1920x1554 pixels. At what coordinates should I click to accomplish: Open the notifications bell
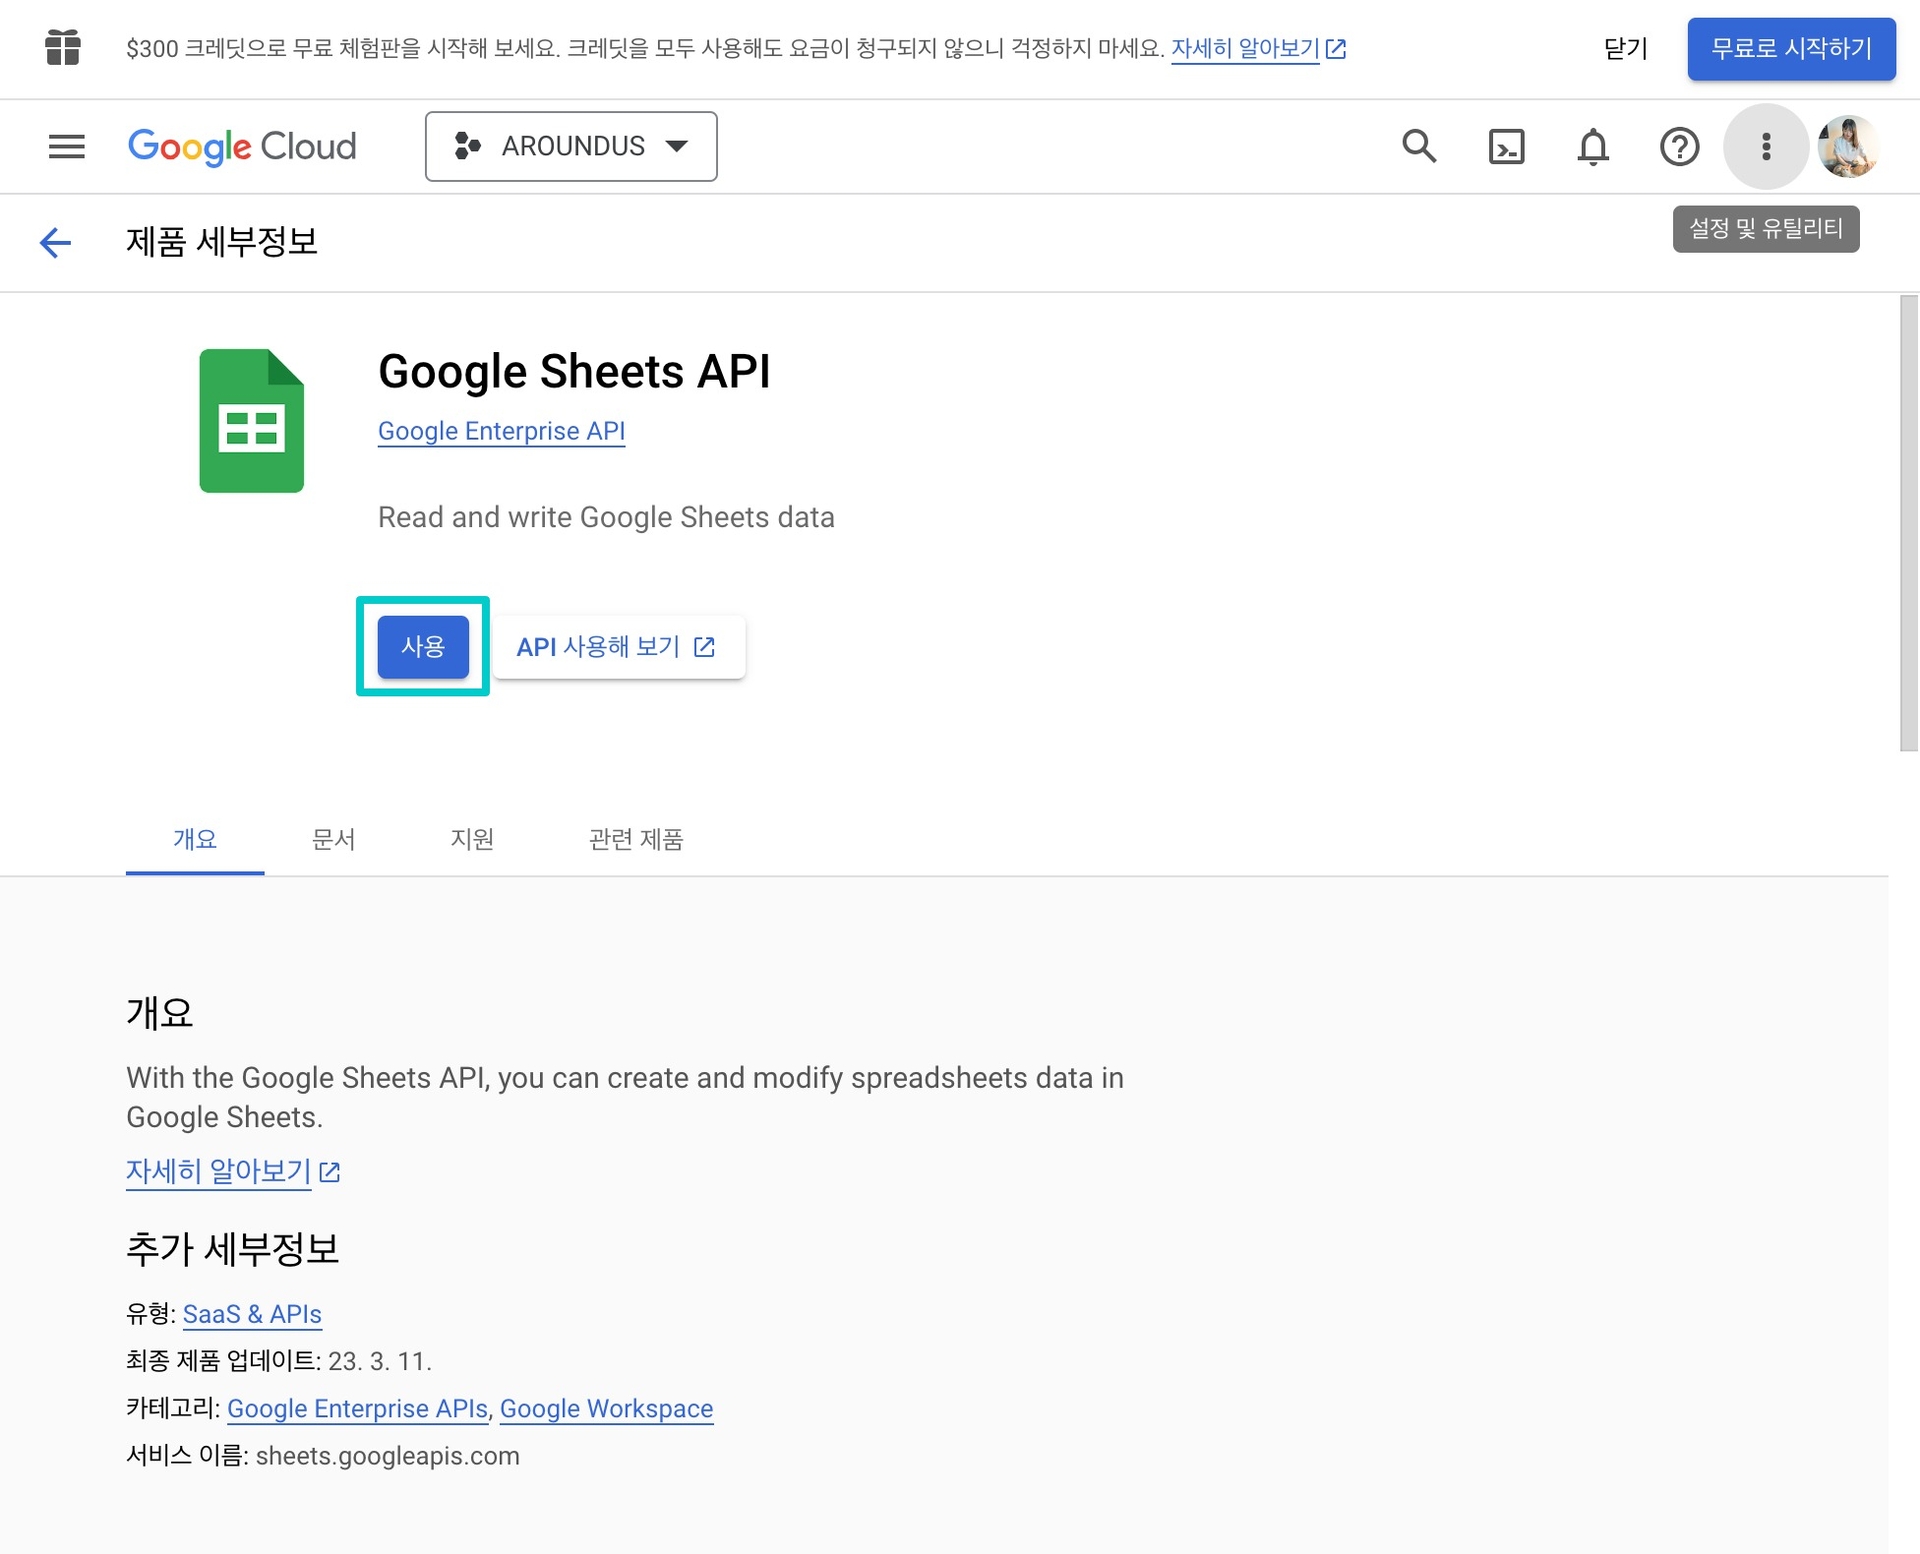[1592, 146]
